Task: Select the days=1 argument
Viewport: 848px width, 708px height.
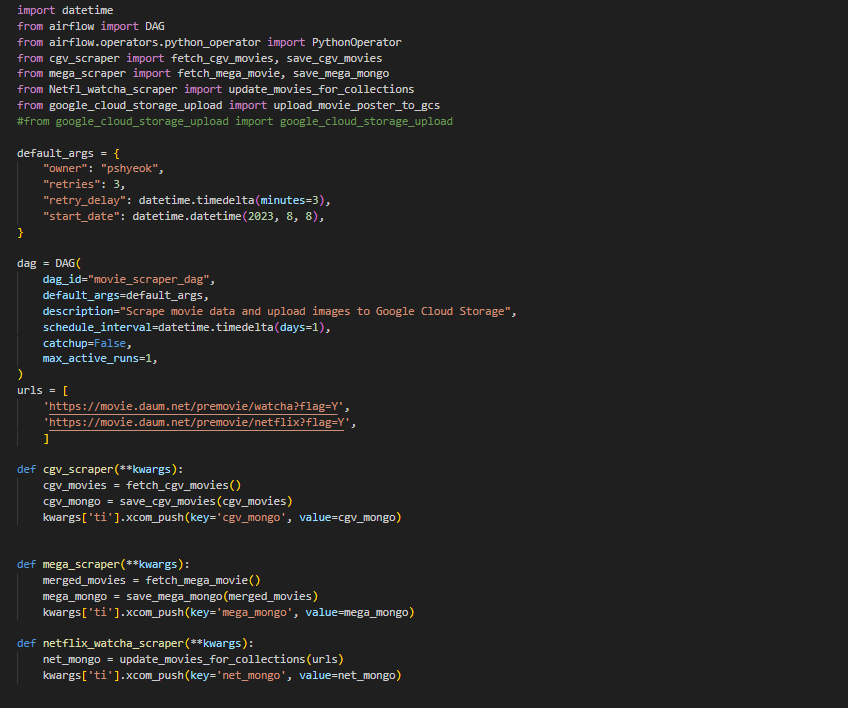Action: point(299,327)
